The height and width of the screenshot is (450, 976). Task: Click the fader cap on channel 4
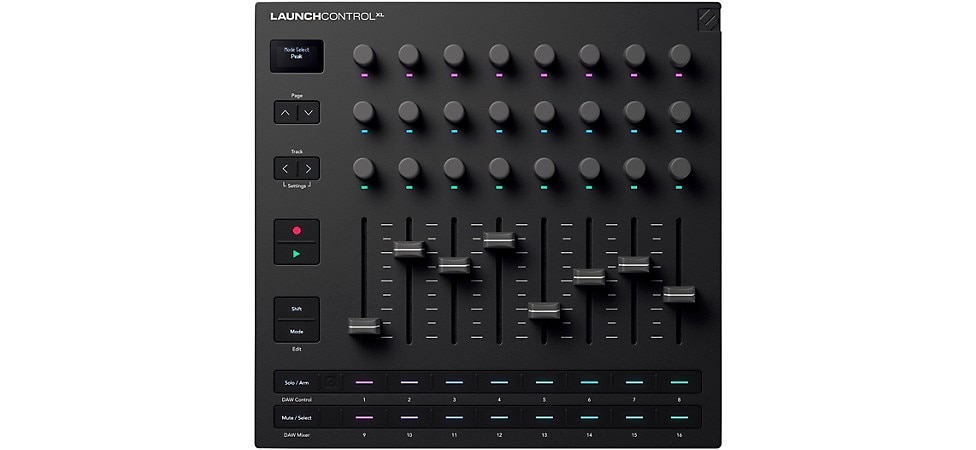click(499, 240)
